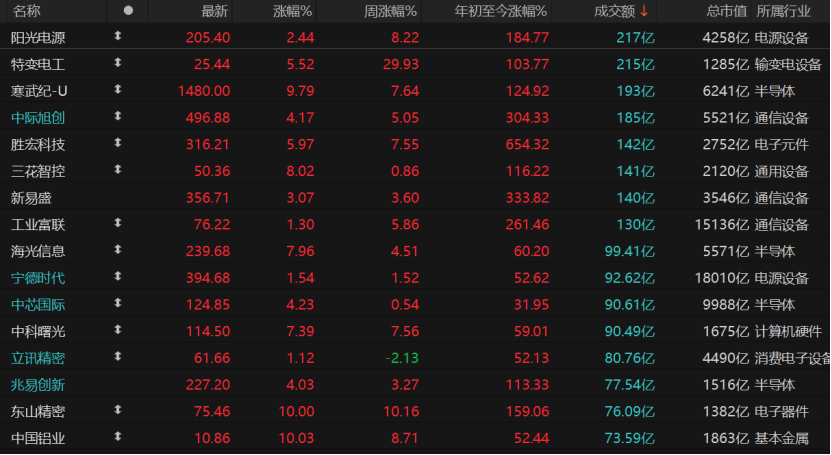Screen dimensions: 831x455
Task: Click the marker icon next to 特变电工
Action: (x=118, y=64)
